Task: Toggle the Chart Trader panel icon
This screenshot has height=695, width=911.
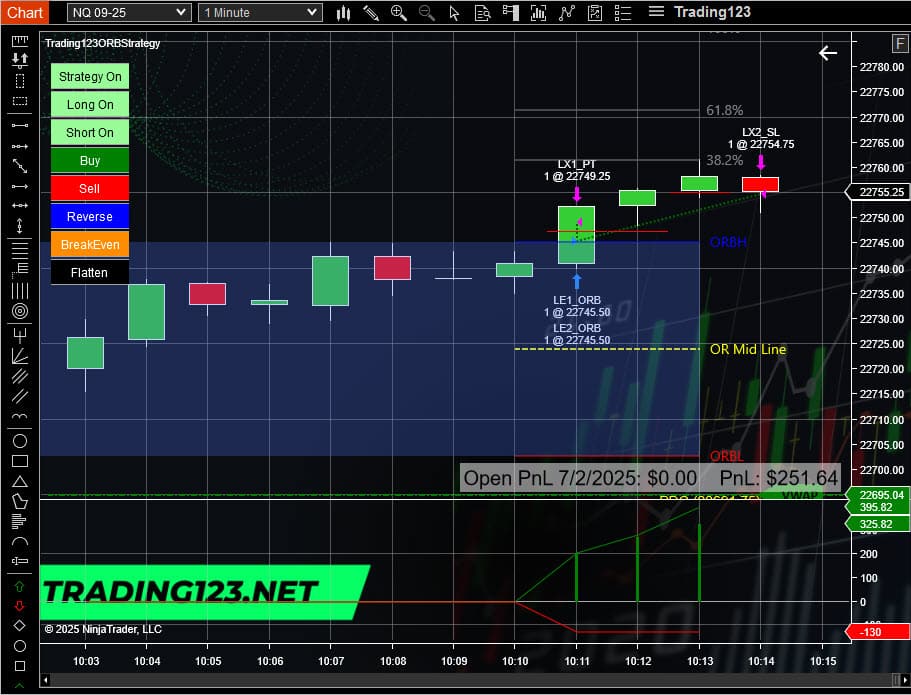Action: coord(511,13)
